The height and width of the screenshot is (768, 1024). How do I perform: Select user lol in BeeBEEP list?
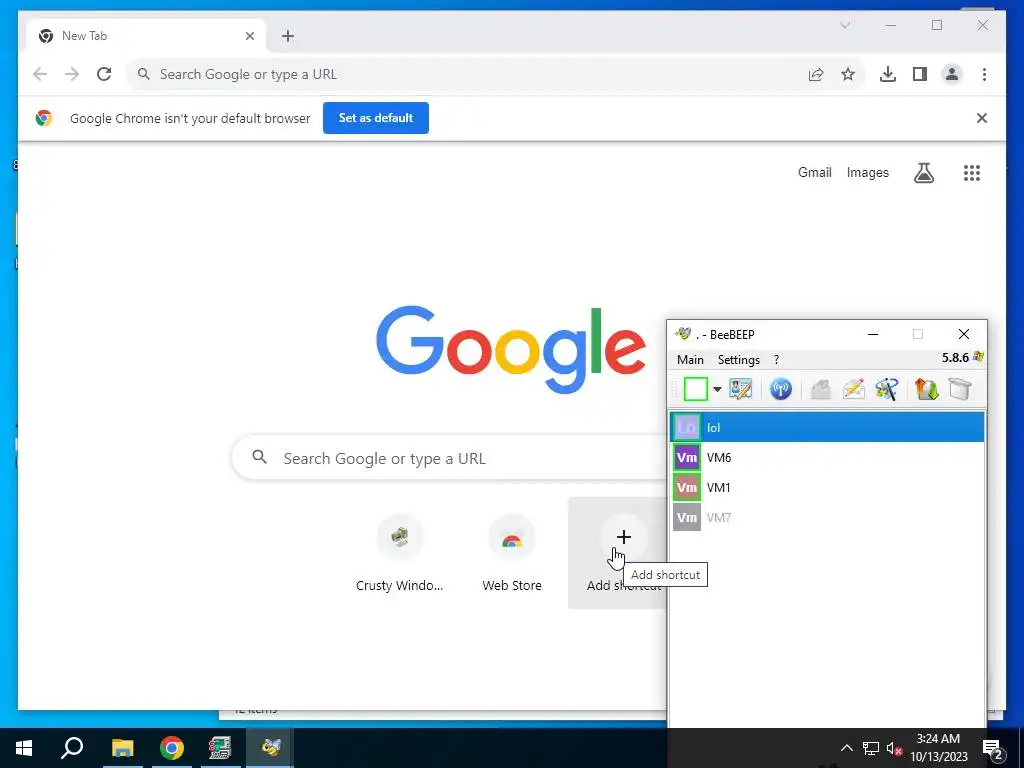(827, 428)
